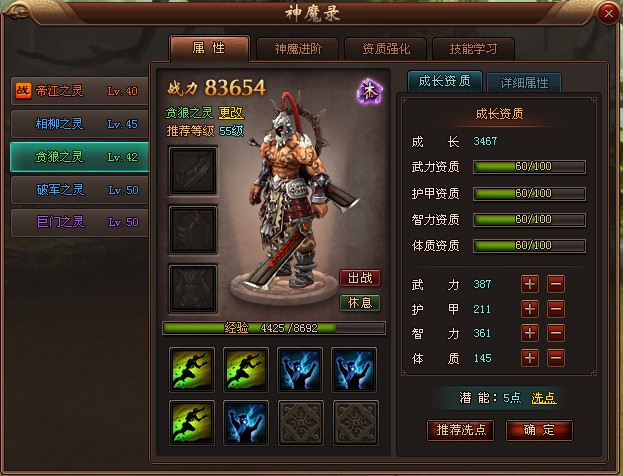Image resolution: width=623 pixels, height=476 pixels.
Task: Switch to the 神魔进阶 tab
Action: coord(298,49)
